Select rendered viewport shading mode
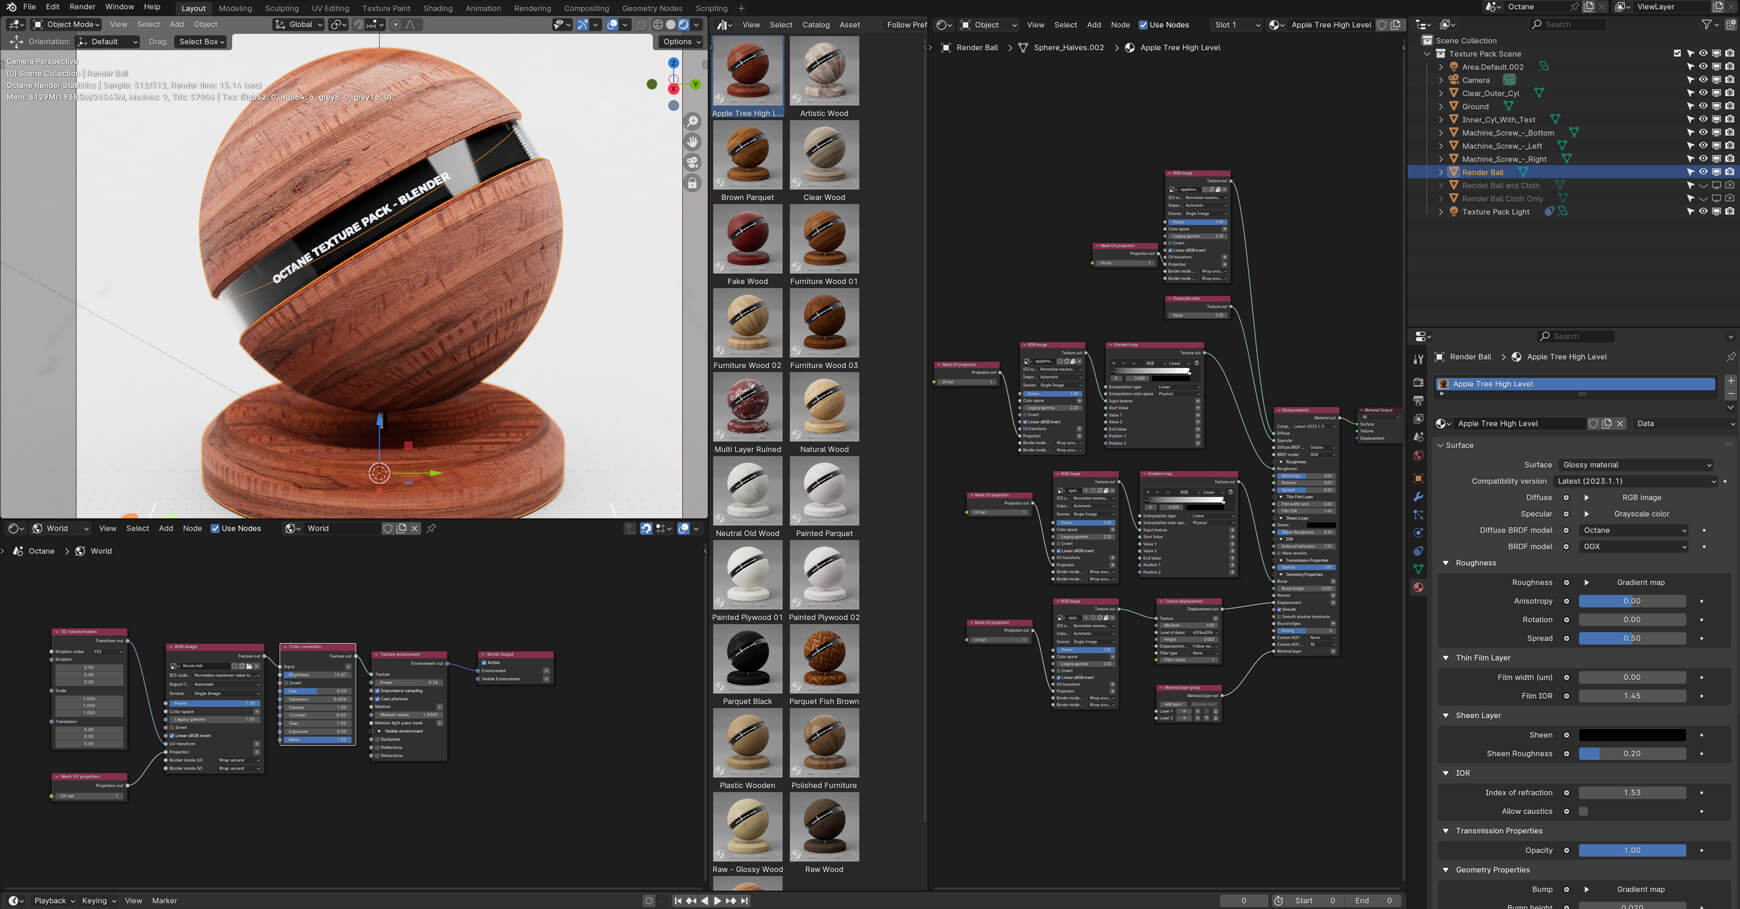 coord(684,25)
